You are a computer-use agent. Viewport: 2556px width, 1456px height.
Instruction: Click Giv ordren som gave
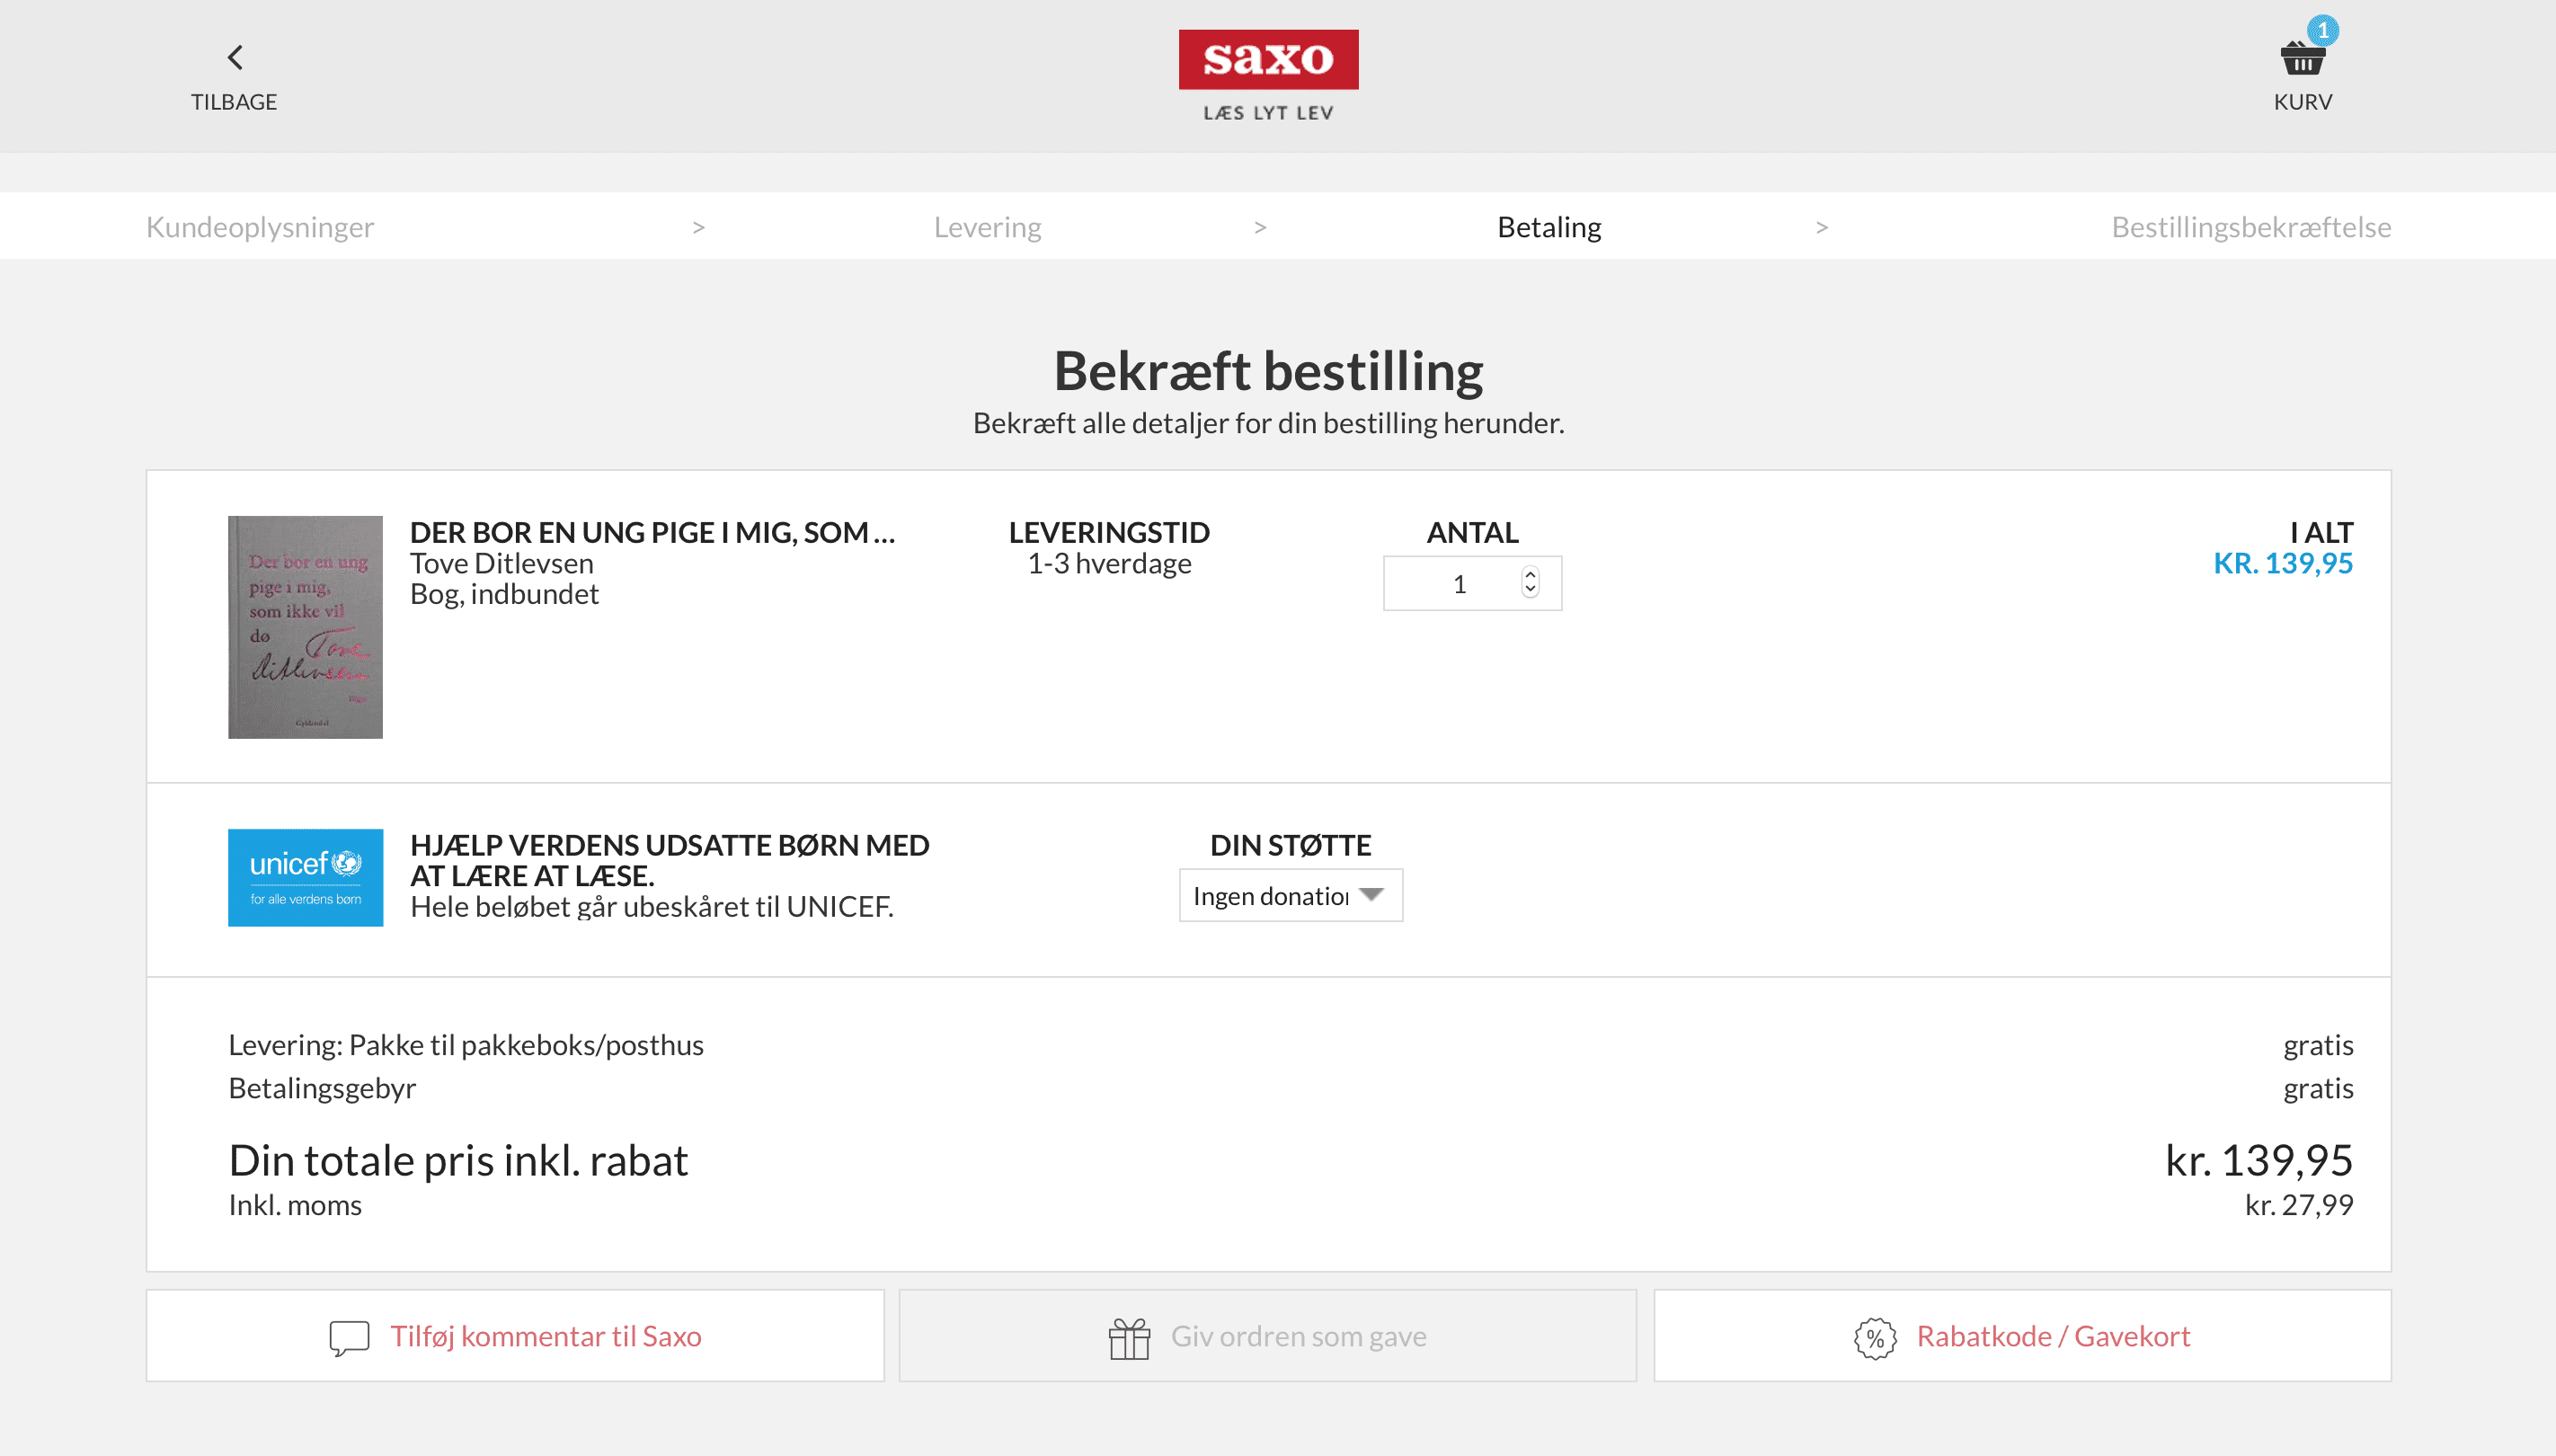coord(1298,1336)
